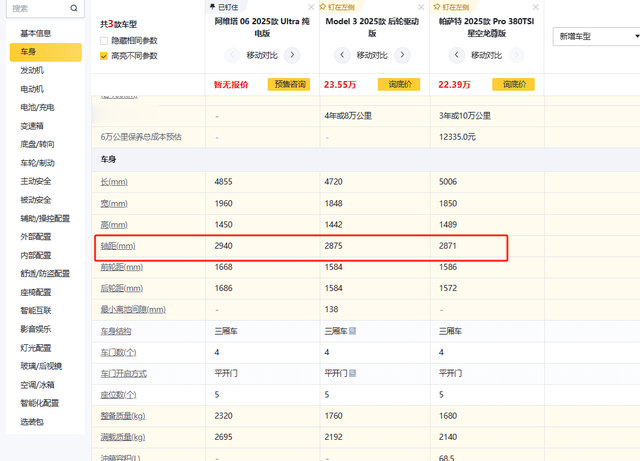This screenshot has width=640, height=461.
Task: Open 影音娱乐 section
Action: pos(36,329)
